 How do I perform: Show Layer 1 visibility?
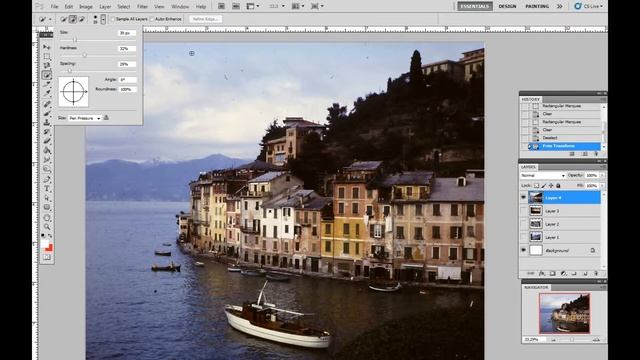pyautogui.click(x=524, y=237)
